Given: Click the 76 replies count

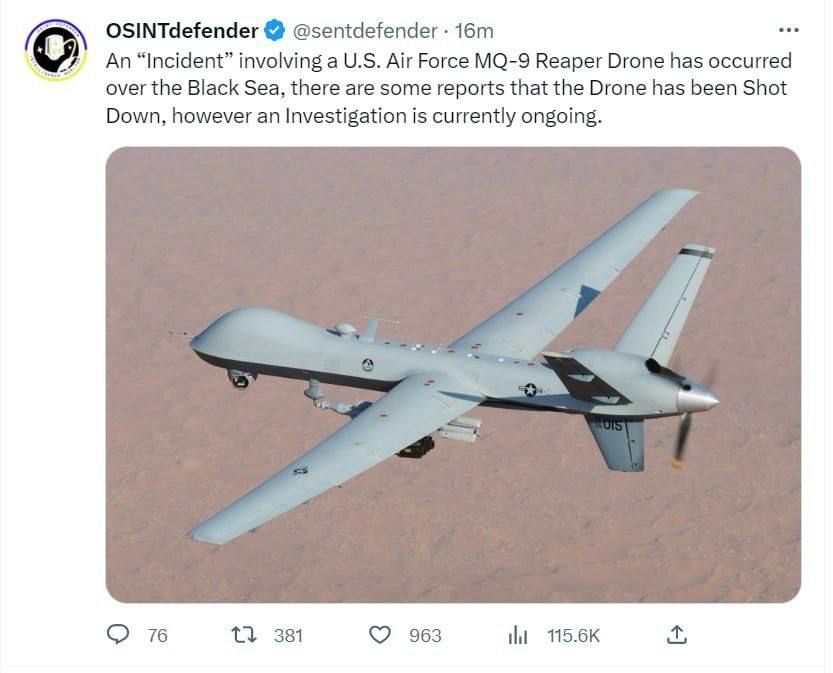Looking at the screenshot, I should coord(157,635).
